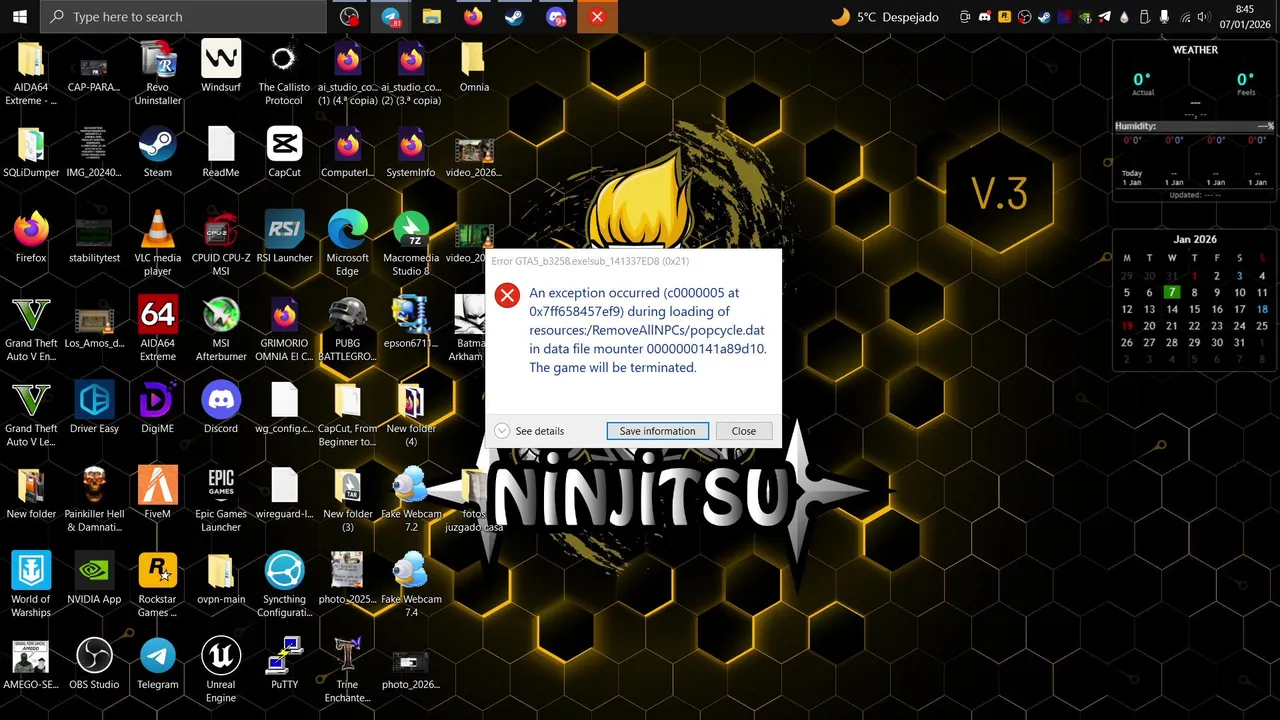Open the Trine Enchanted Edition shortcut
The image size is (1280, 720).
coord(347,670)
